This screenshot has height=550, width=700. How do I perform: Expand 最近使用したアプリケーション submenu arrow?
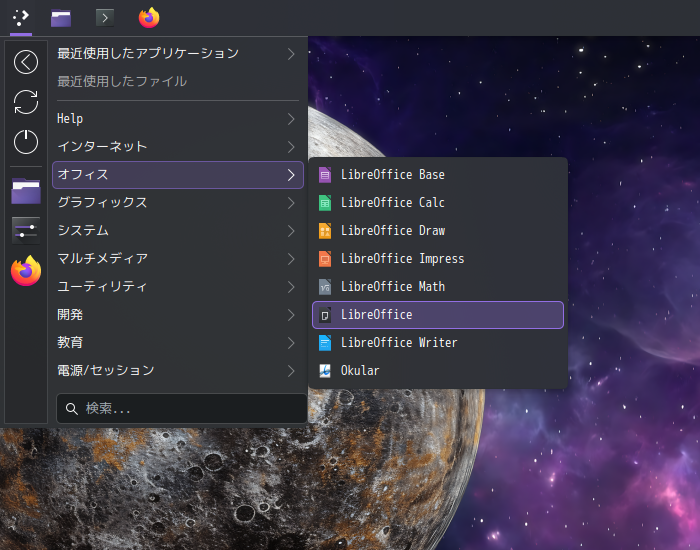pyautogui.click(x=291, y=54)
